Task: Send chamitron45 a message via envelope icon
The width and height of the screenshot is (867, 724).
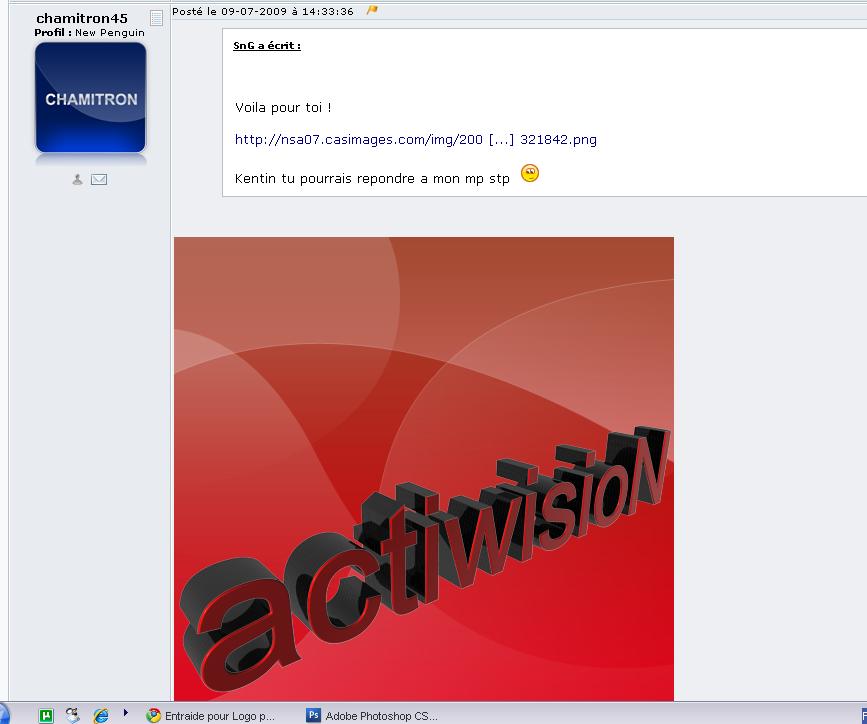Action: (99, 179)
